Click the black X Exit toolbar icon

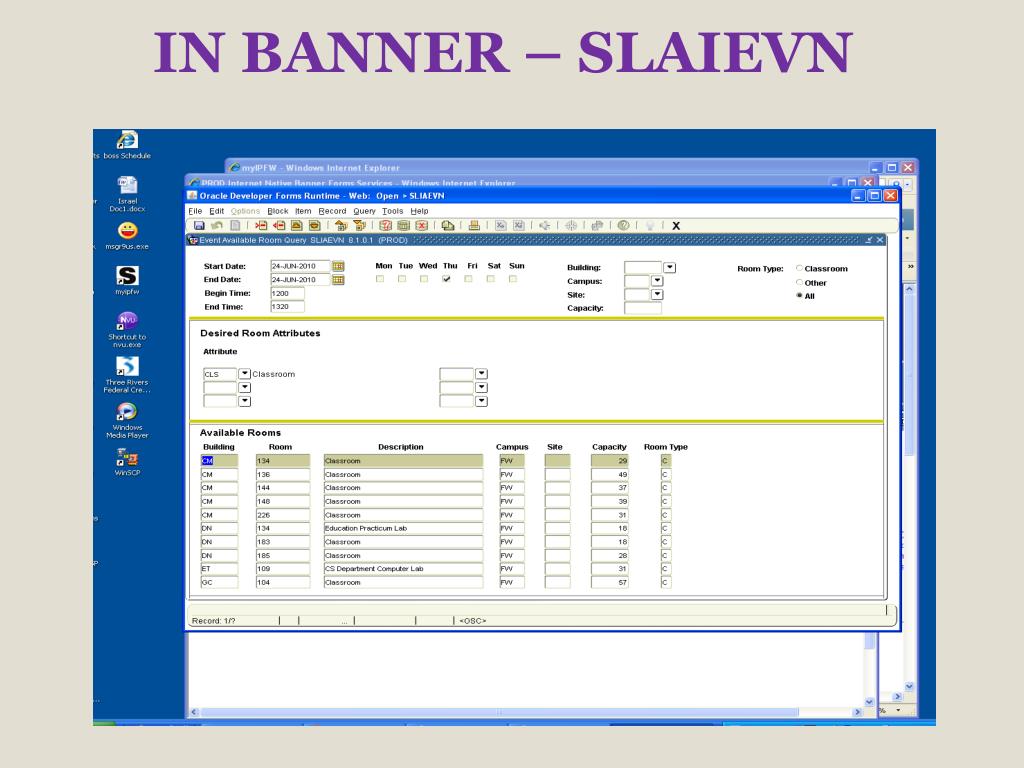[676, 226]
